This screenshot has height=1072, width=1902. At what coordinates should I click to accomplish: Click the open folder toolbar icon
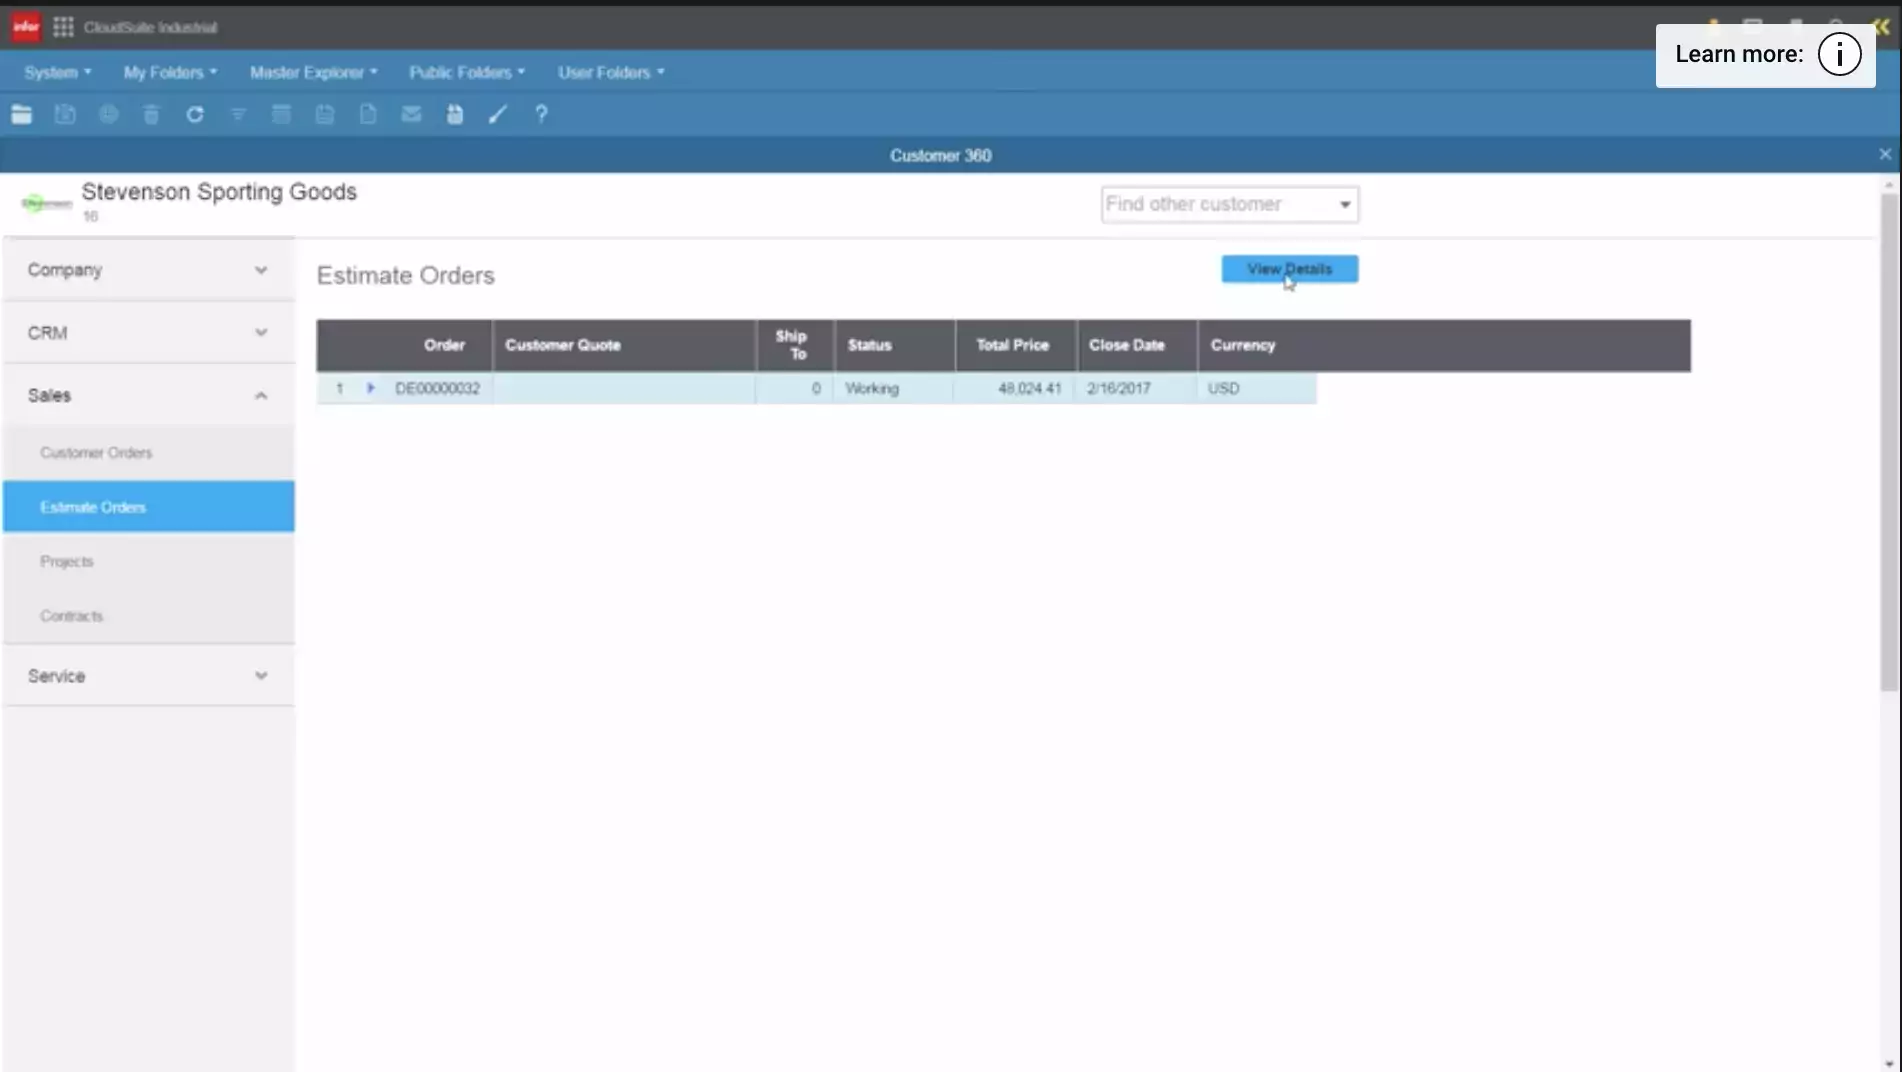[x=21, y=114]
